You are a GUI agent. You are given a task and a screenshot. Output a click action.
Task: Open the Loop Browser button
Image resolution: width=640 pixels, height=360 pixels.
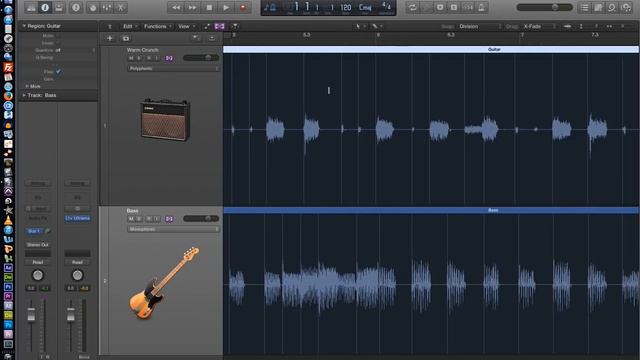pyautogui.click(x=612, y=7)
